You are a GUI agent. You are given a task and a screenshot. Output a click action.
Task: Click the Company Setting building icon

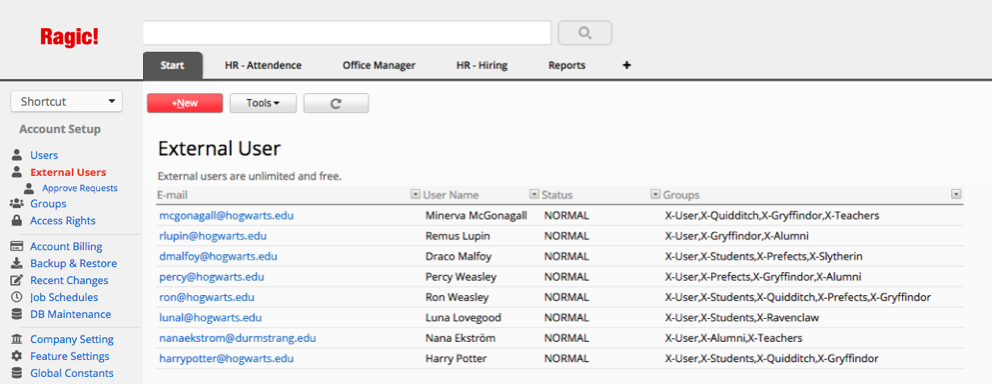click(x=17, y=339)
